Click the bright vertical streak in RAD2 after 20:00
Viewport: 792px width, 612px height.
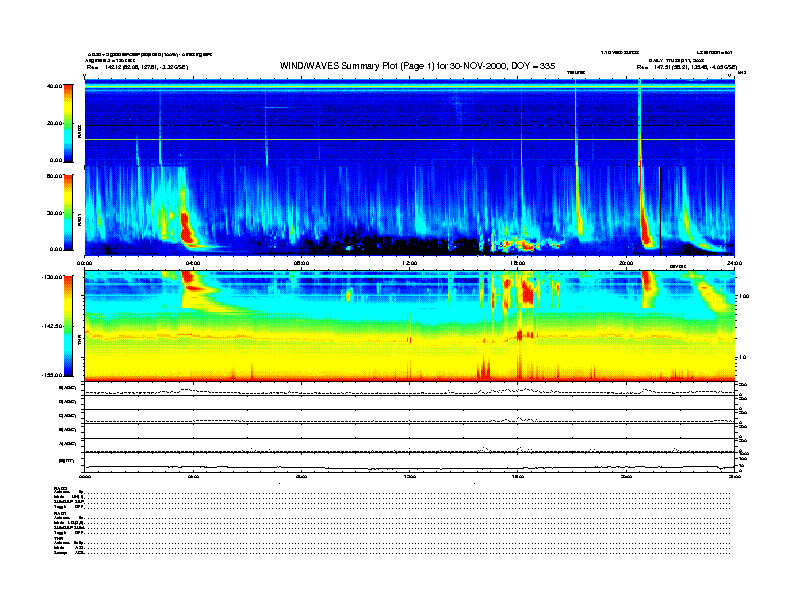point(639,120)
